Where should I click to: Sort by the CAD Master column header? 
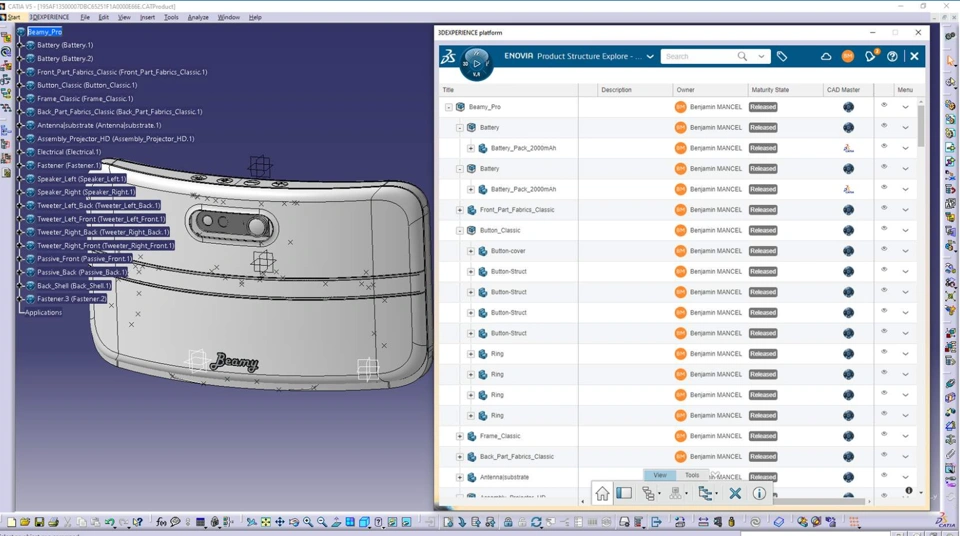pos(849,90)
